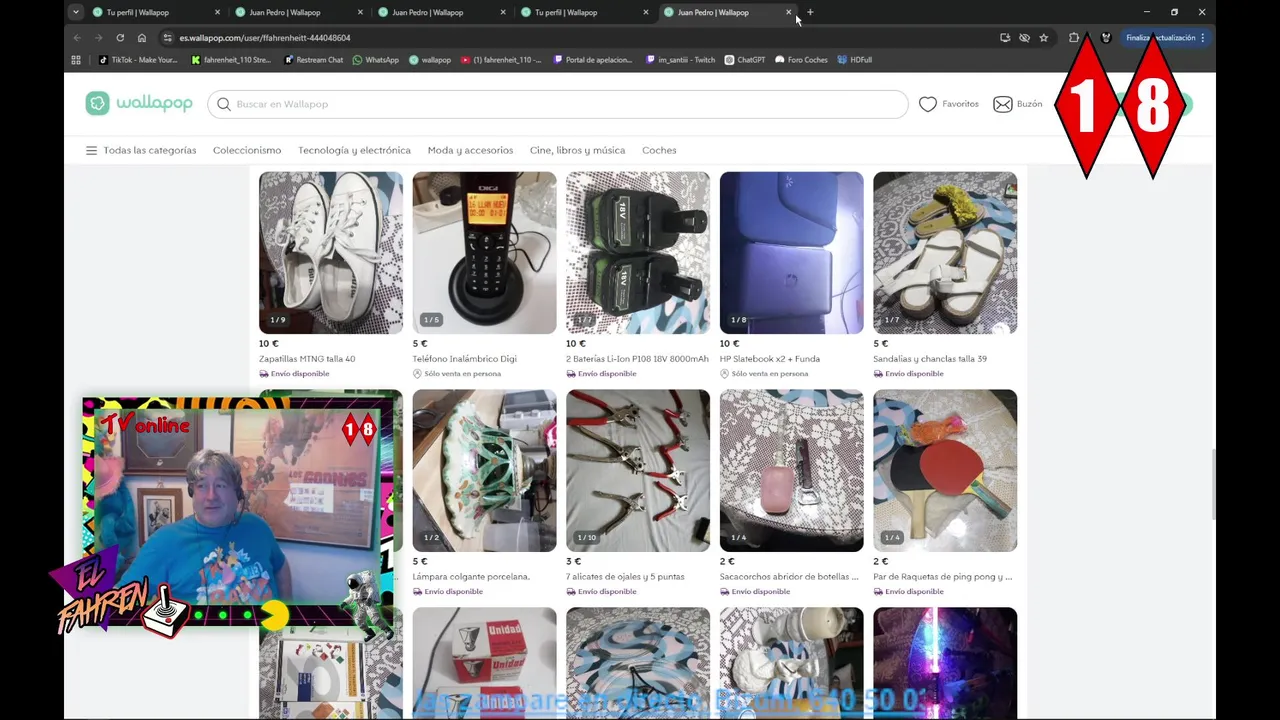Screen dimensions: 1280x720
Task: Open Chrome three-dot menu
Action: point(1202,38)
